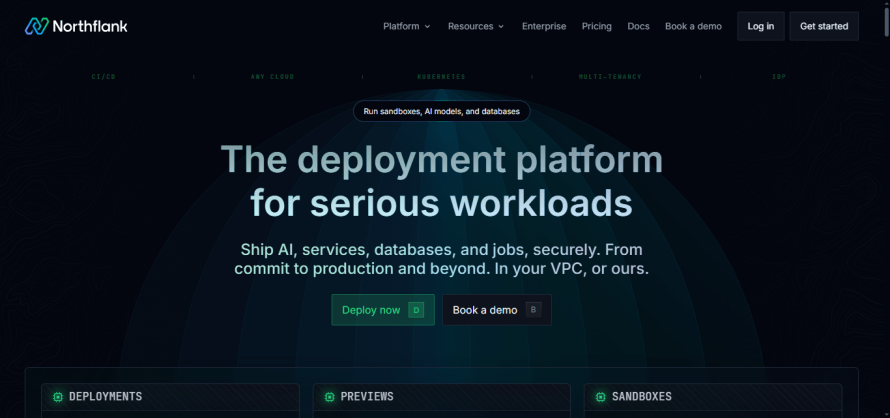Click the Northflank brand name text
Viewport: 890px width, 418px height.
coord(90,26)
